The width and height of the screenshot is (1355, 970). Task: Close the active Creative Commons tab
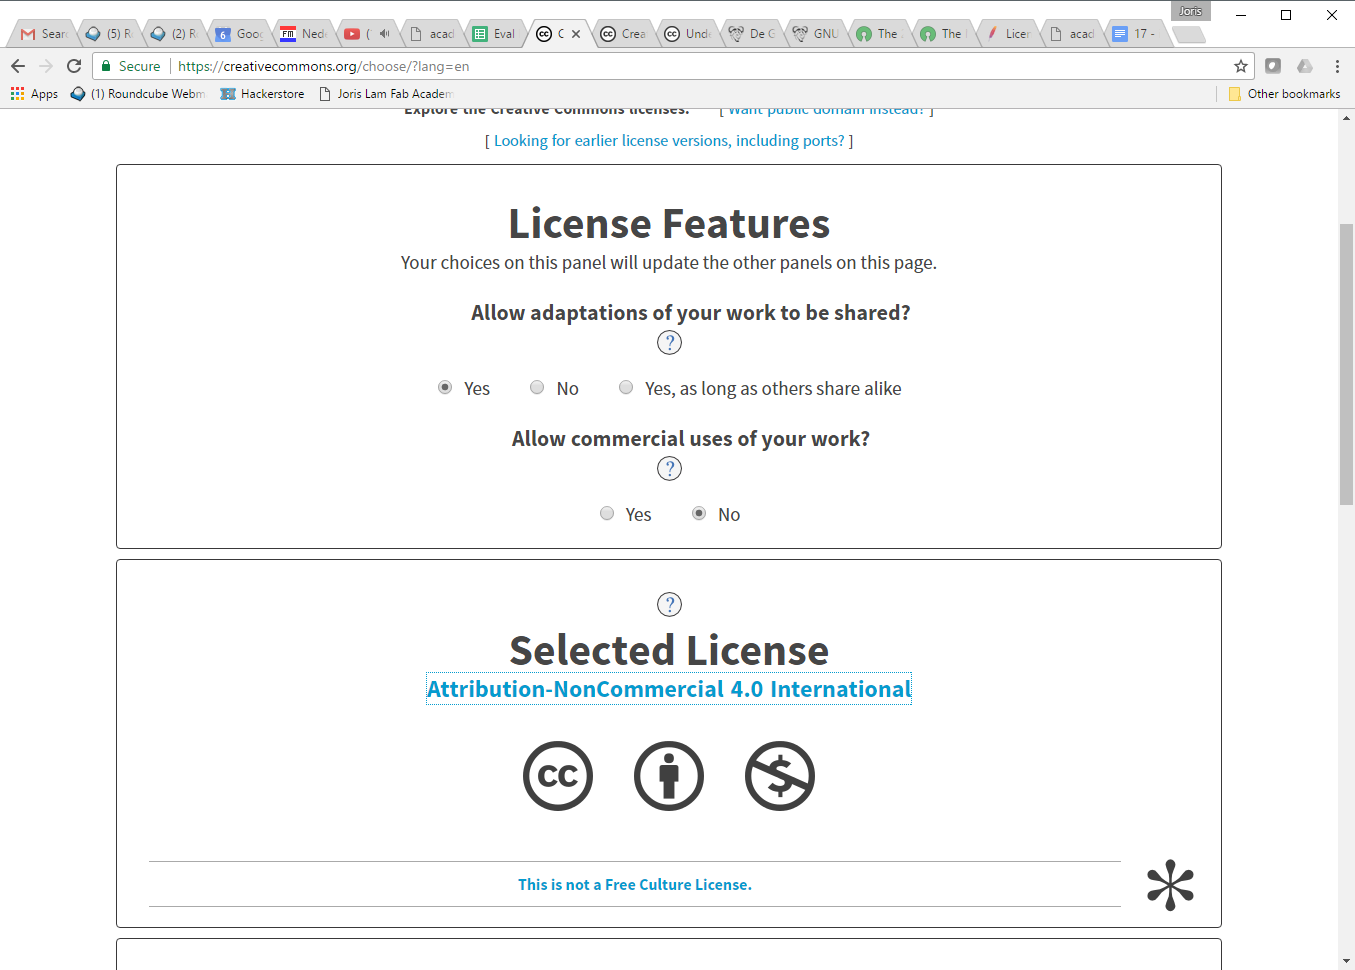[576, 34]
